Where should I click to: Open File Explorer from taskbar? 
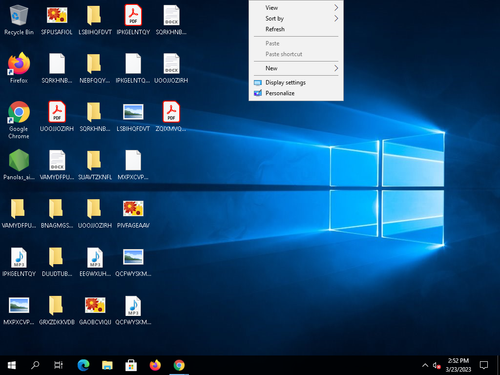[107, 365]
